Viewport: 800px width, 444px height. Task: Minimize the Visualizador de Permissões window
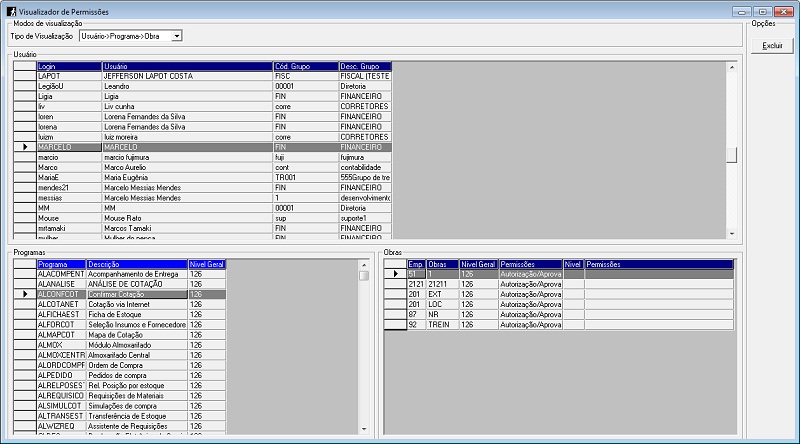[x=743, y=9]
